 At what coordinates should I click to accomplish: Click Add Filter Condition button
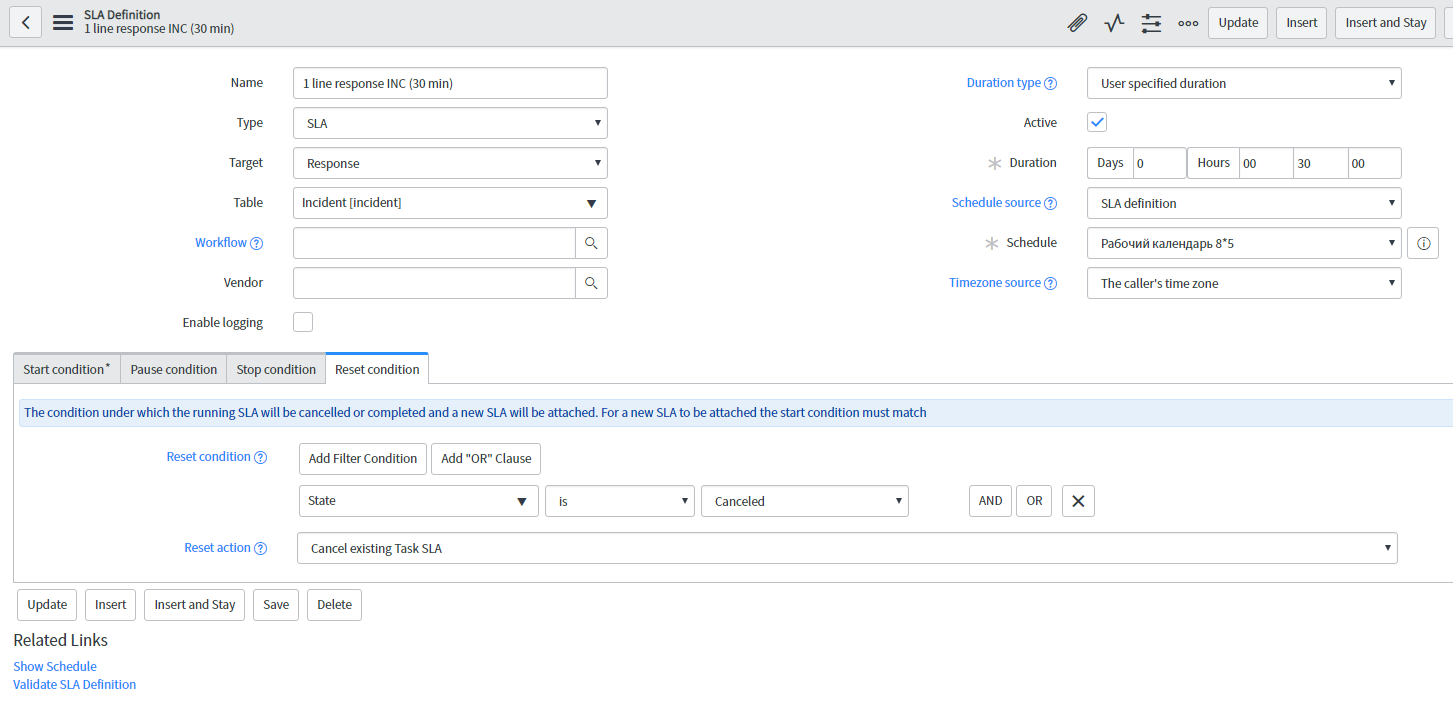click(x=363, y=459)
